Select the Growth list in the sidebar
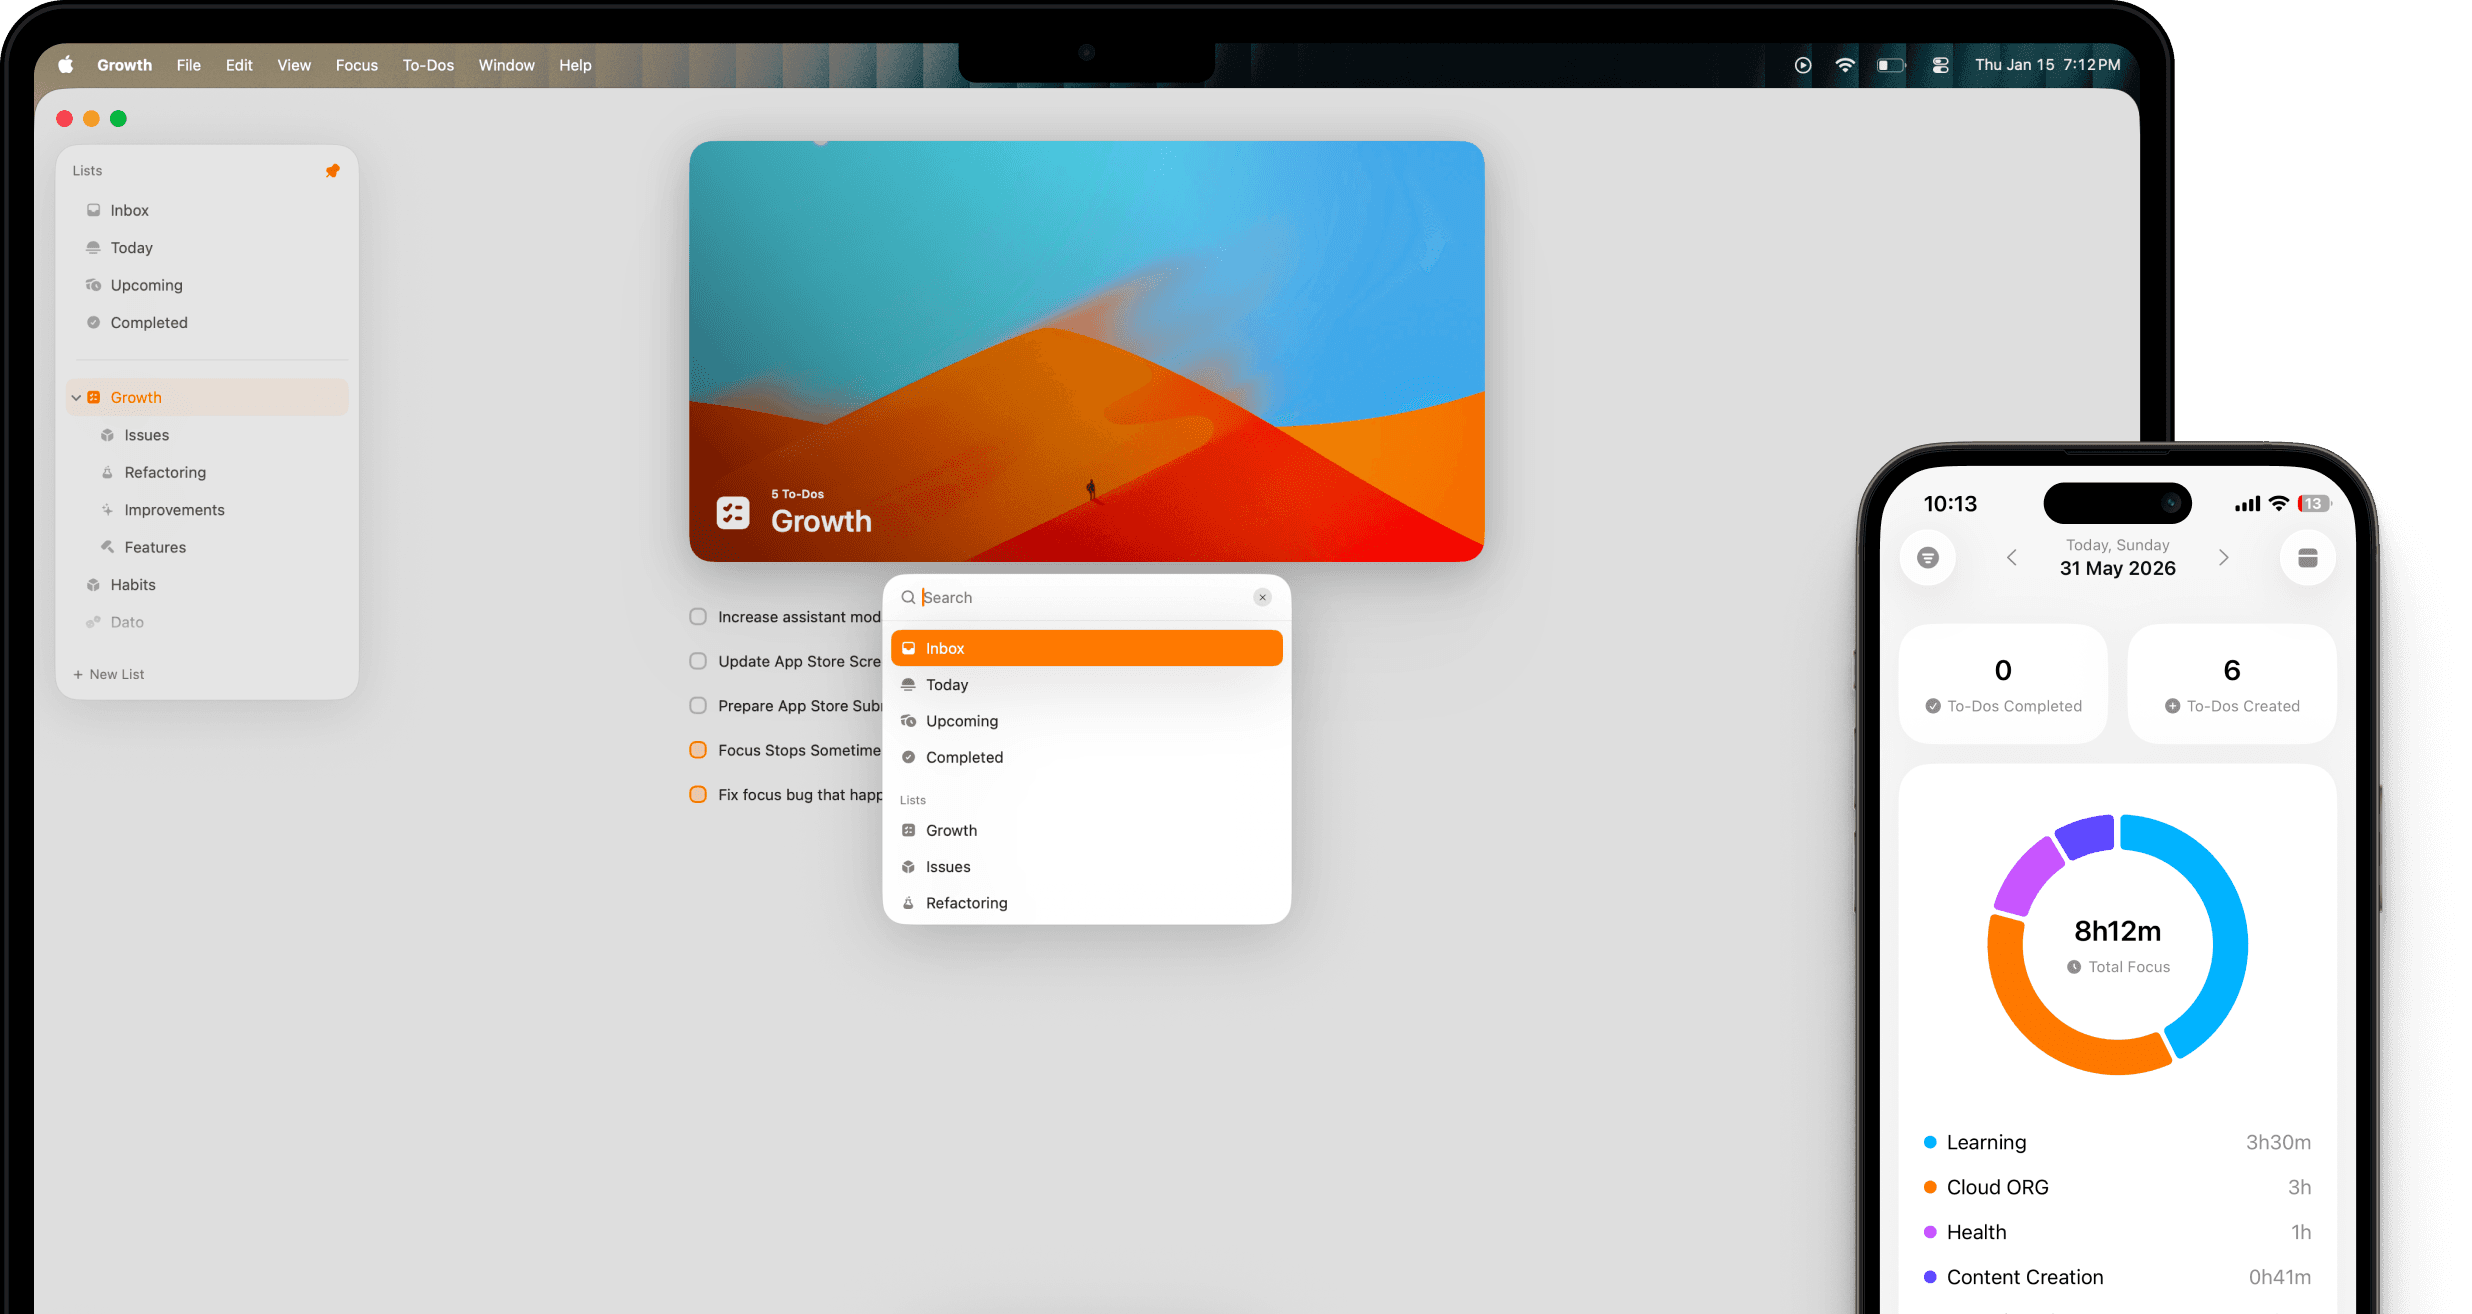2472x1314 pixels. tap(207, 397)
